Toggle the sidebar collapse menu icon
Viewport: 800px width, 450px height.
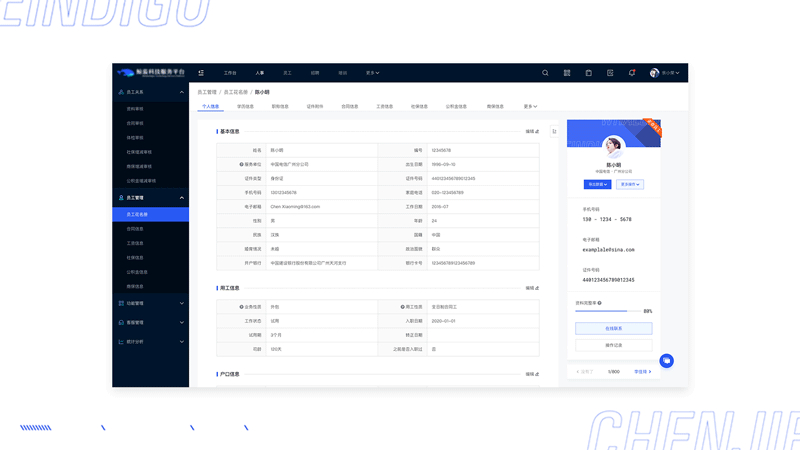click(201, 73)
